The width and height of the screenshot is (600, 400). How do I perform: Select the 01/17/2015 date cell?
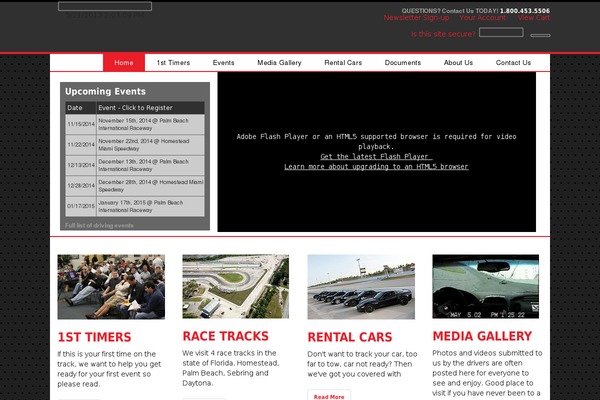point(81,206)
